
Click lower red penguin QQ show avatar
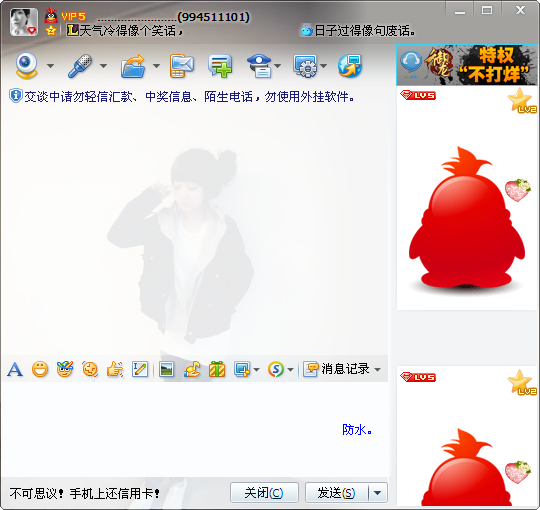(467, 467)
